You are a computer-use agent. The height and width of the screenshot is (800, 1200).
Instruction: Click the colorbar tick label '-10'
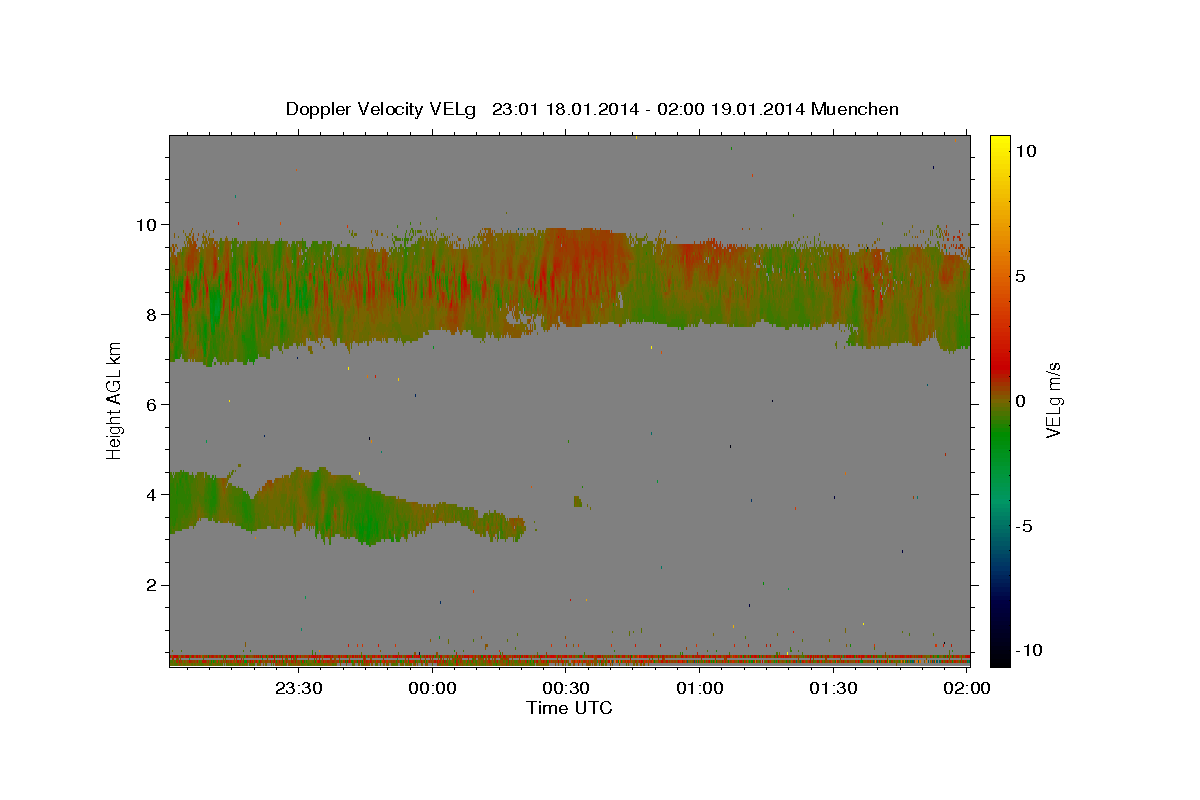click(x=1029, y=650)
